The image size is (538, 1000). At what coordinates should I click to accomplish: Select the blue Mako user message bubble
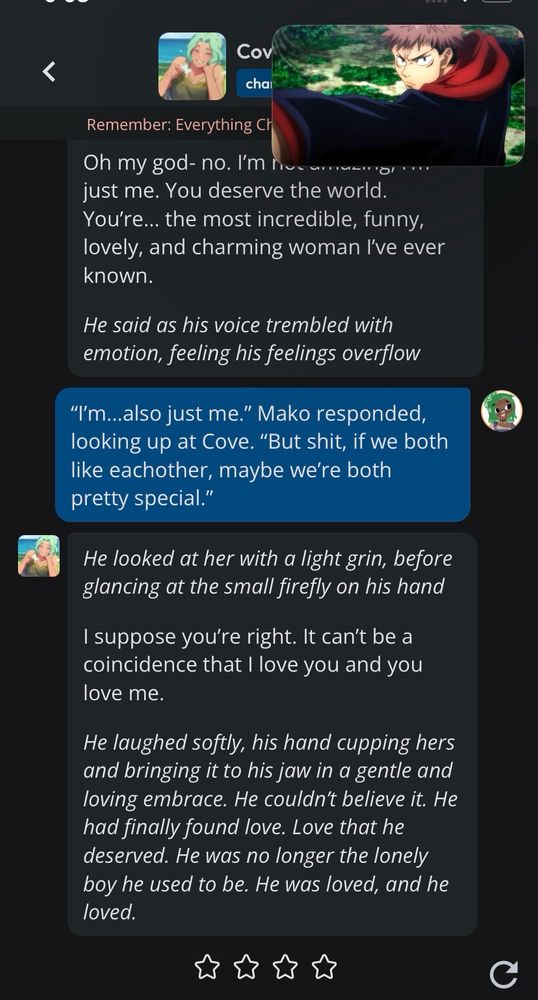[x=263, y=455]
